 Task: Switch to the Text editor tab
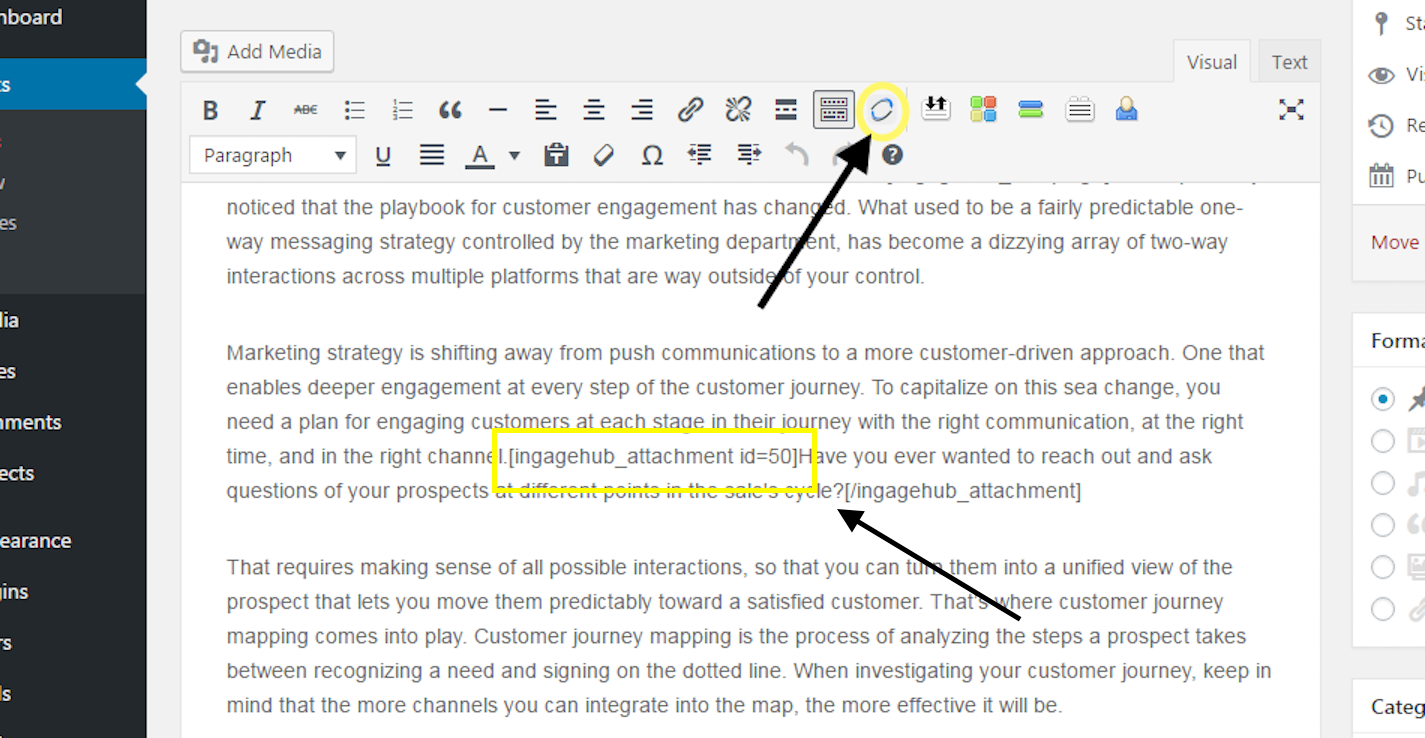click(x=1290, y=62)
